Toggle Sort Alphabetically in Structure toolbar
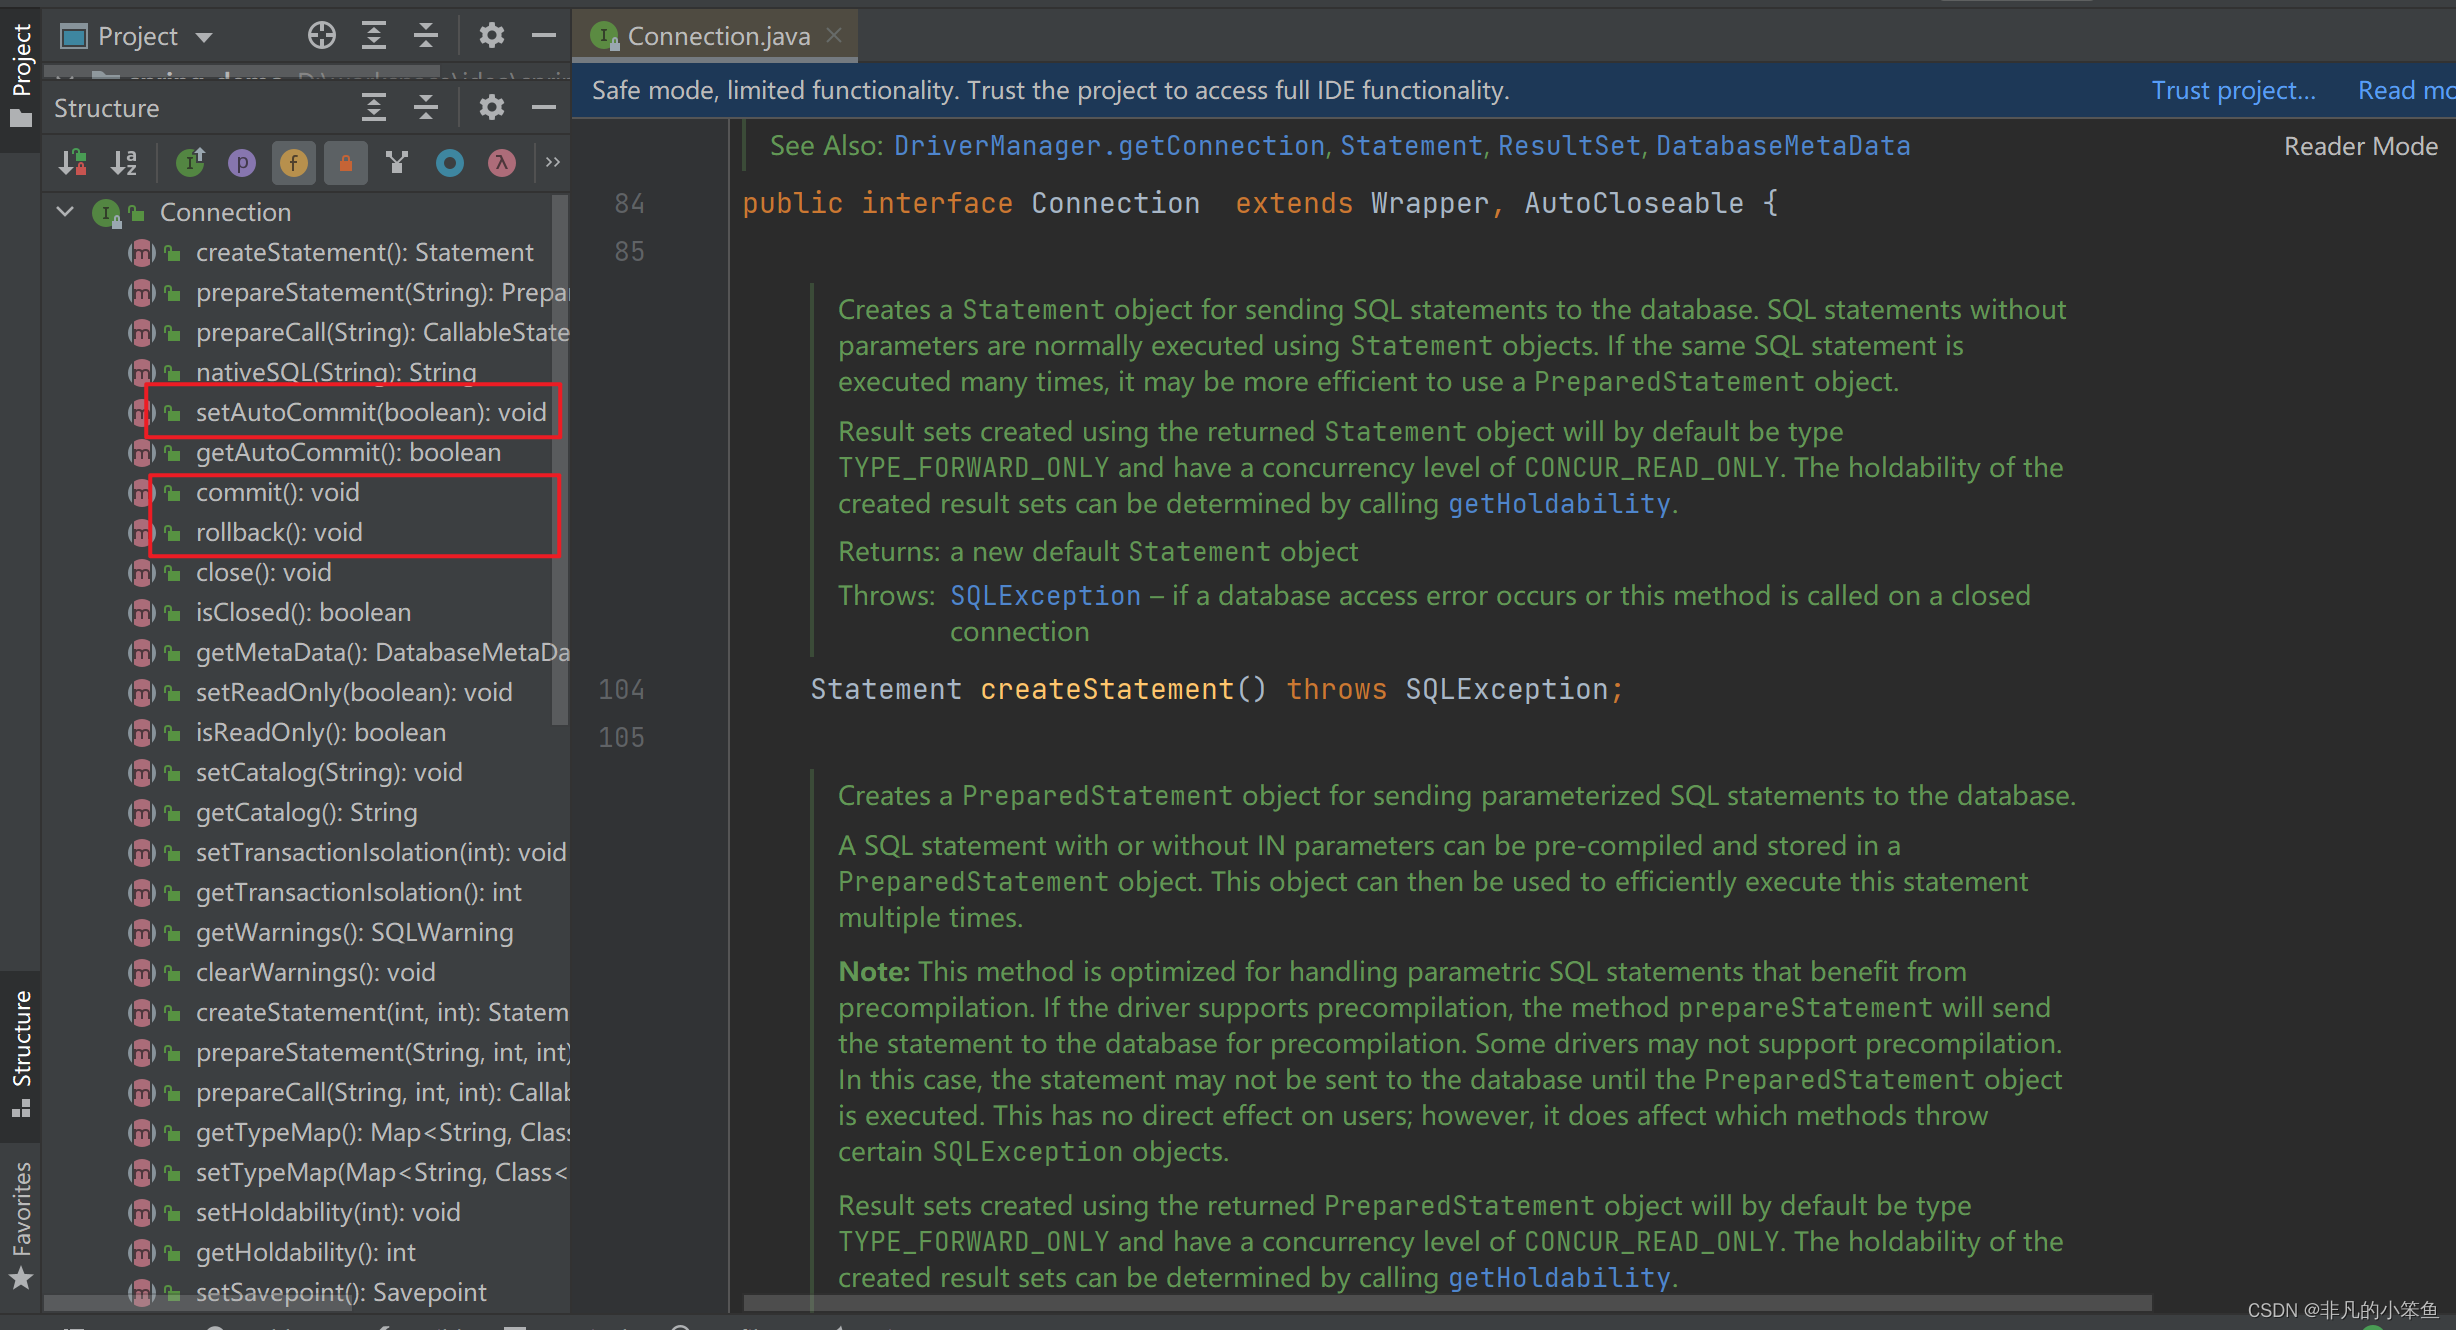The width and height of the screenshot is (2456, 1330). pyautogui.click(x=124, y=162)
